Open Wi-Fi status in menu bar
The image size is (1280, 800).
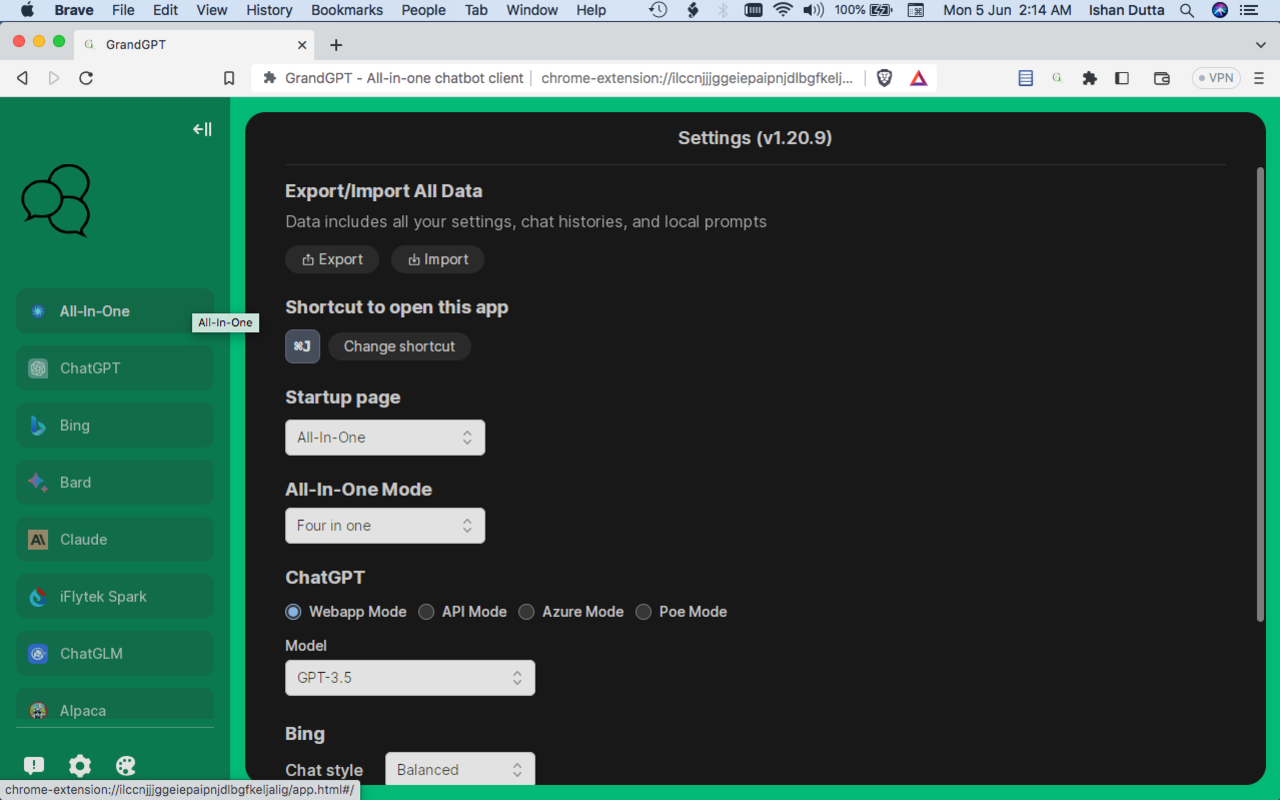[x=783, y=10]
